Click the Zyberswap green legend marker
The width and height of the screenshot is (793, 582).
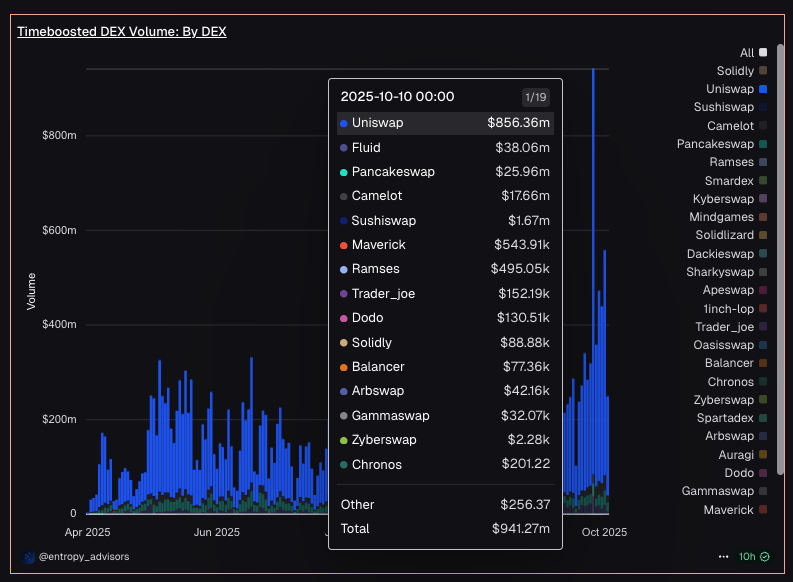763,400
